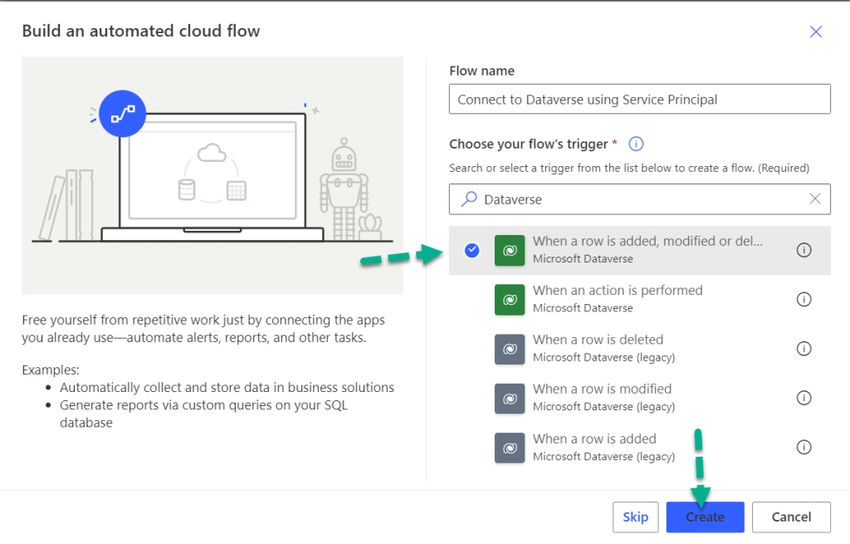Click the Dataverse icon for row added, modified trigger

[x=509, y=250]
